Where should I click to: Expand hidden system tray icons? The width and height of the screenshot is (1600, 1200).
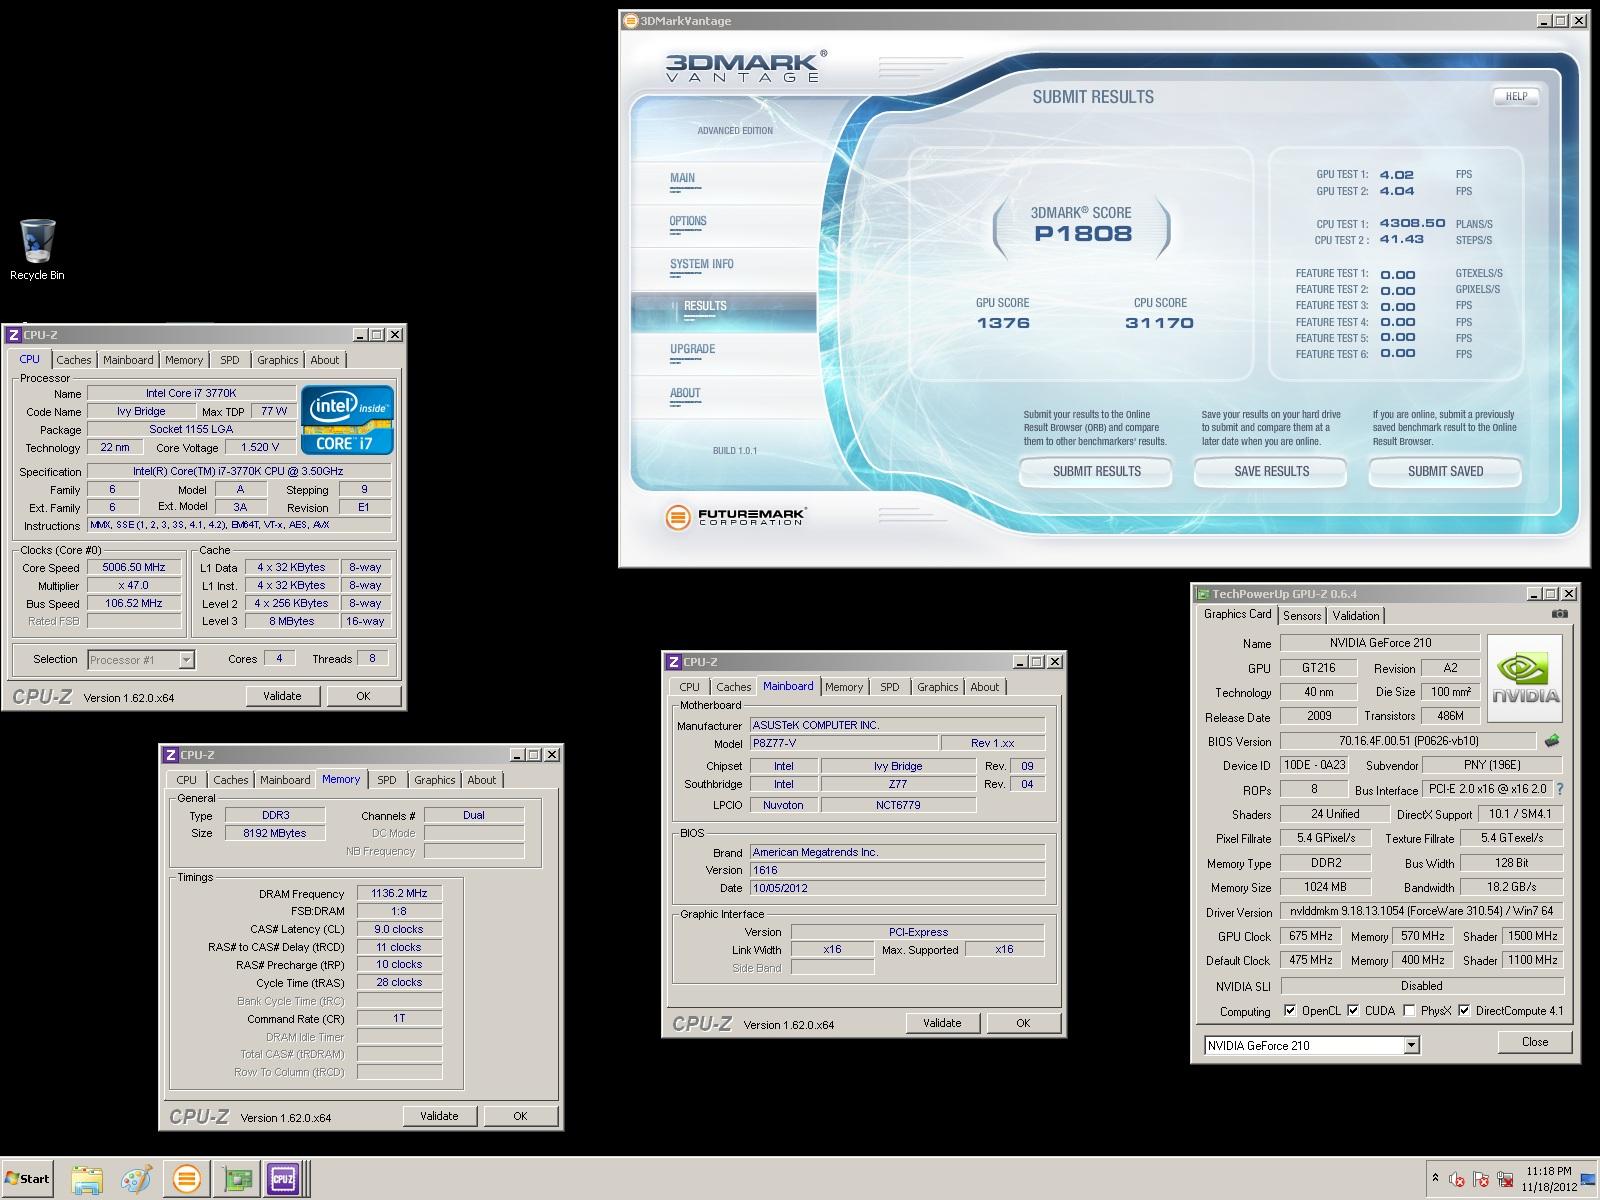tap(1435, 1179)
